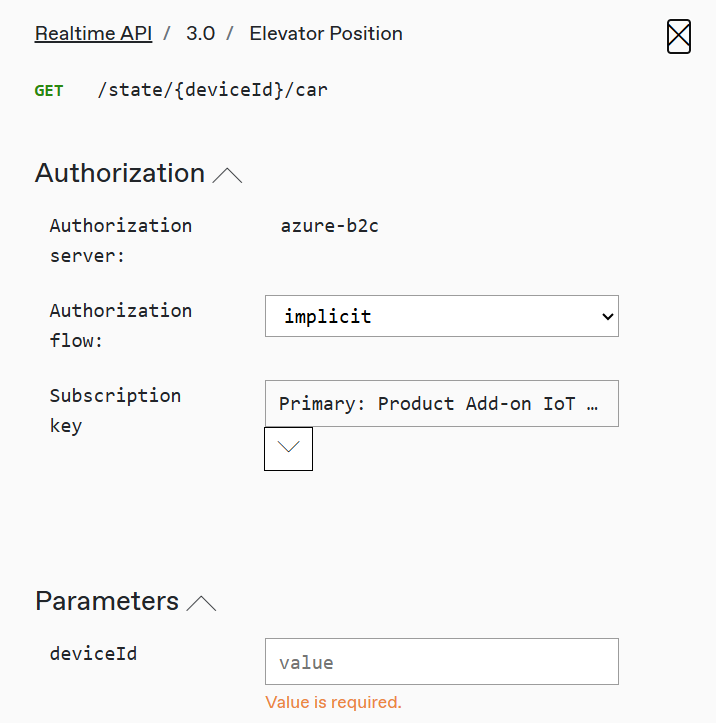This screenshot has height=723, width=716.
Task: Click the Subscription key field
Action: (441, 404)
